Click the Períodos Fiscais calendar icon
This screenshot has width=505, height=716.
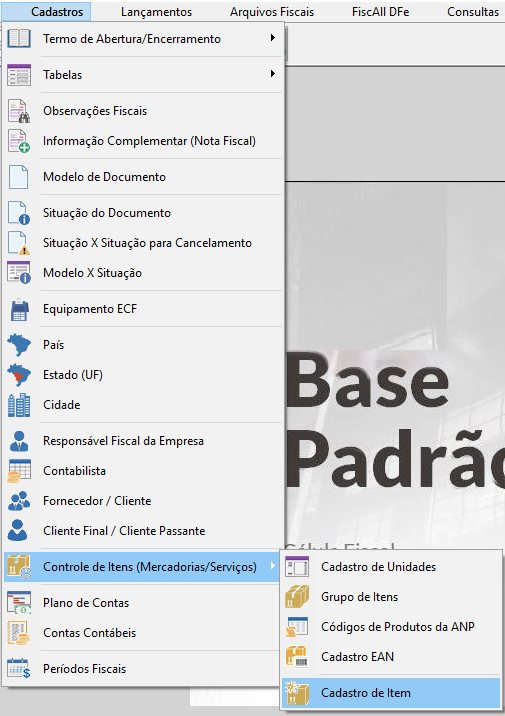coord(19,669)
